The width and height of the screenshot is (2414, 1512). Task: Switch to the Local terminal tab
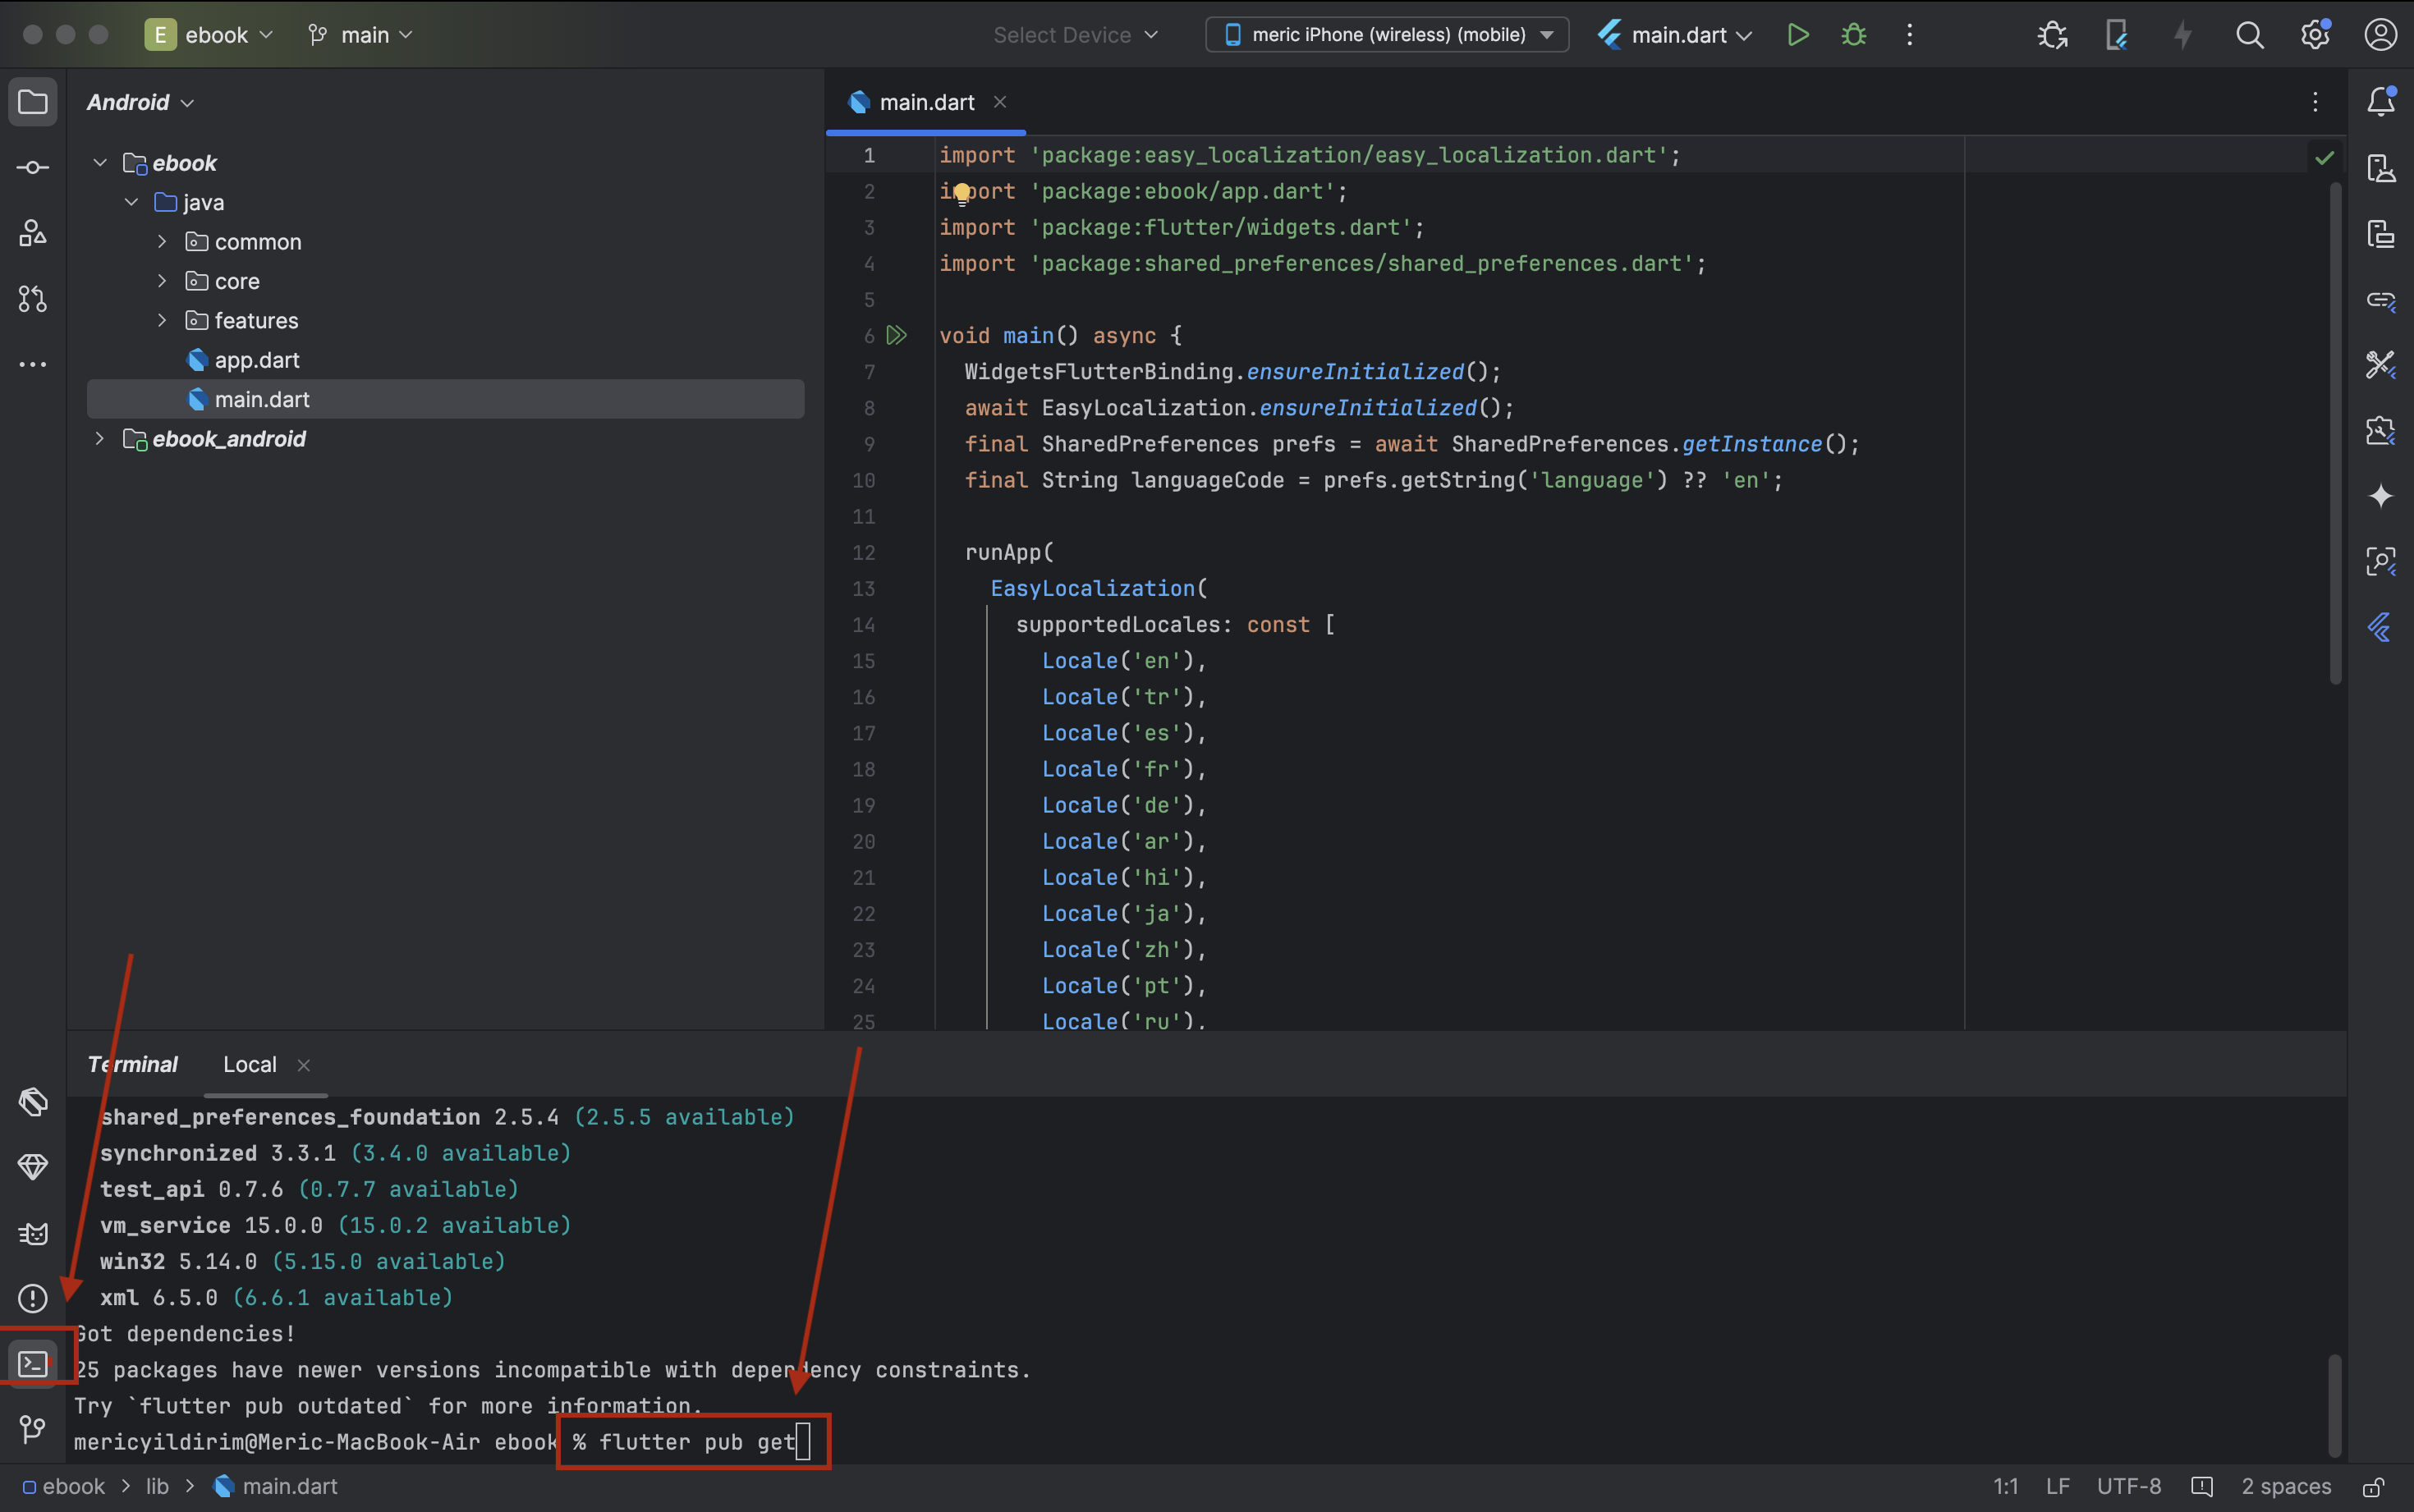point(250,1065)
